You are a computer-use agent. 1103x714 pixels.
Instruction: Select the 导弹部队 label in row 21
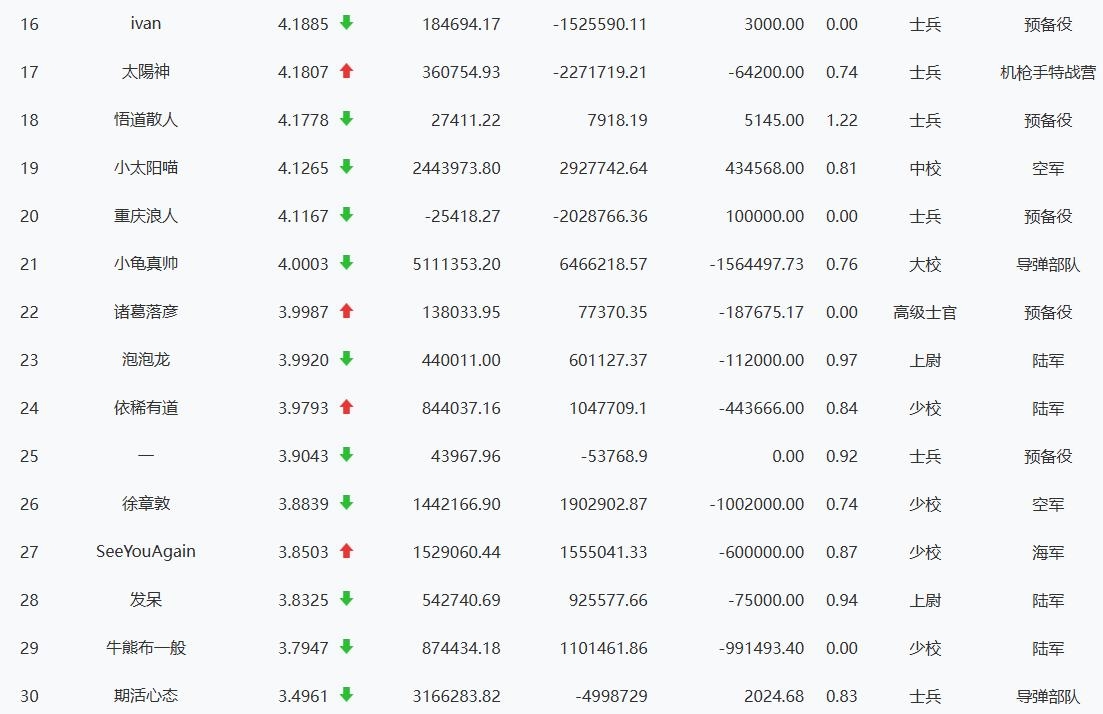tap(1047, 264)
